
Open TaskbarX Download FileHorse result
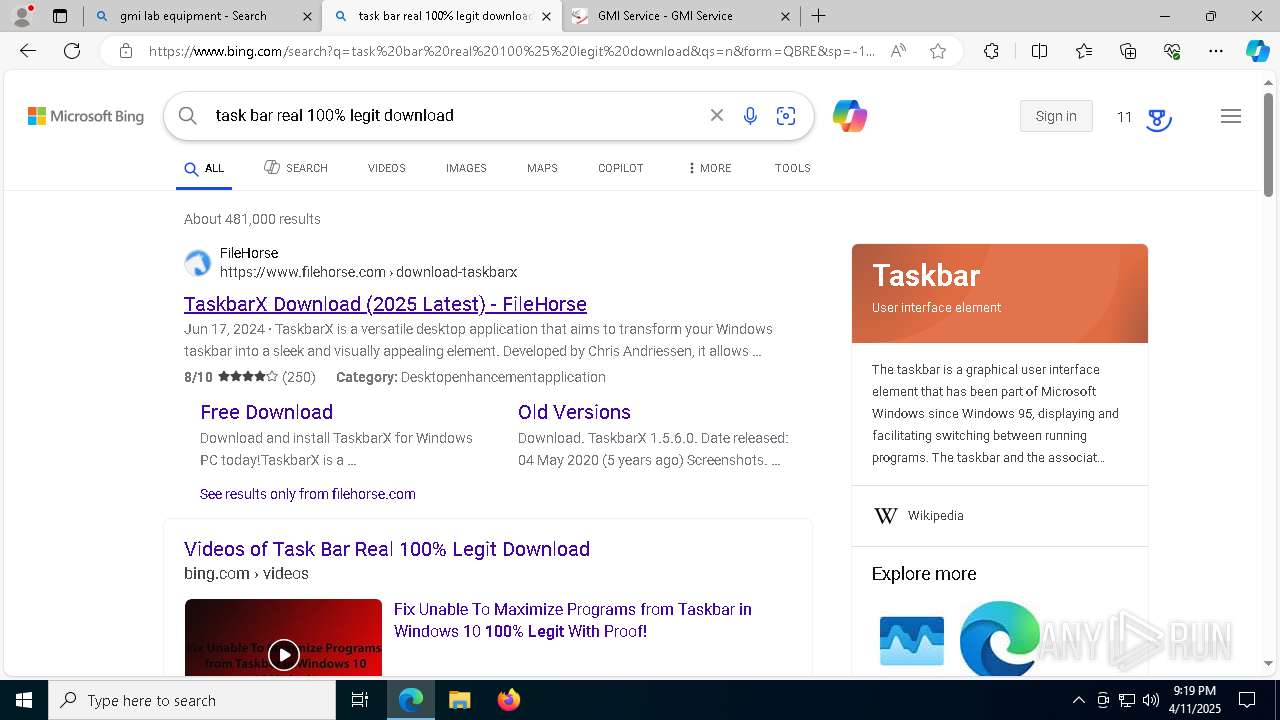[x=385, y=304]
